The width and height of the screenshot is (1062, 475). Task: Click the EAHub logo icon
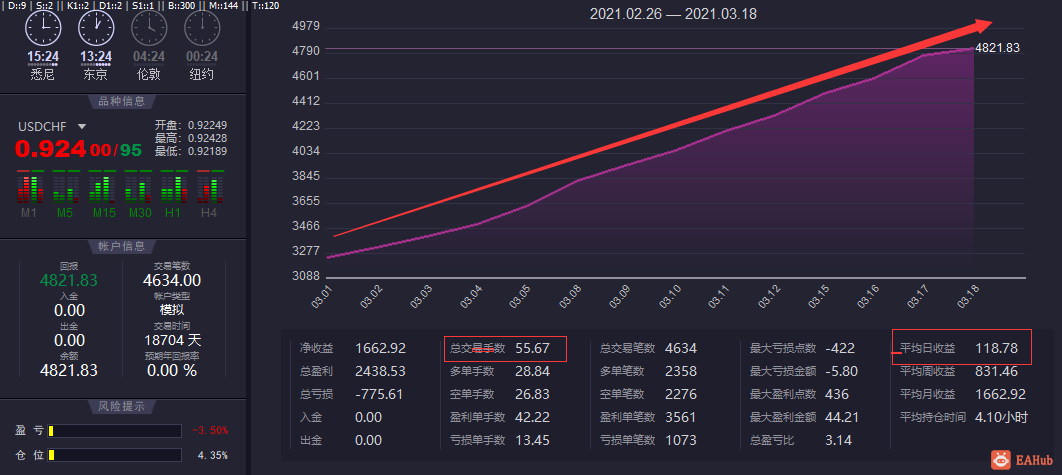coord(1000,460)
